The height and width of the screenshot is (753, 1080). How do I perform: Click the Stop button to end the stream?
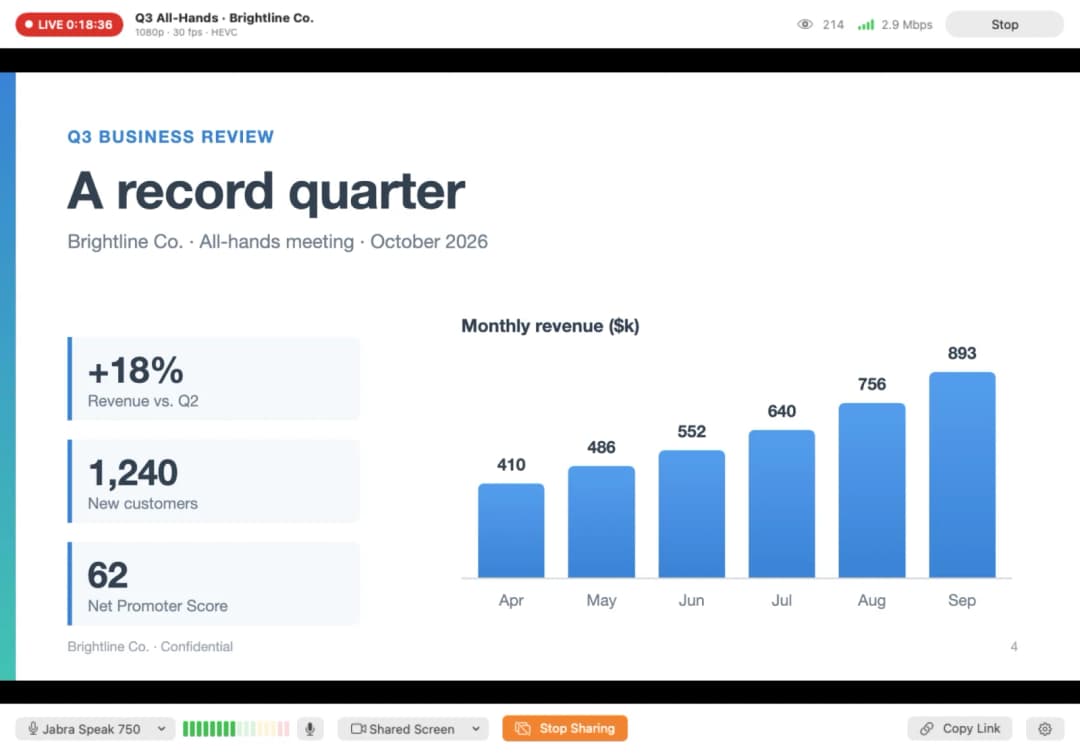pos(1004,24)
